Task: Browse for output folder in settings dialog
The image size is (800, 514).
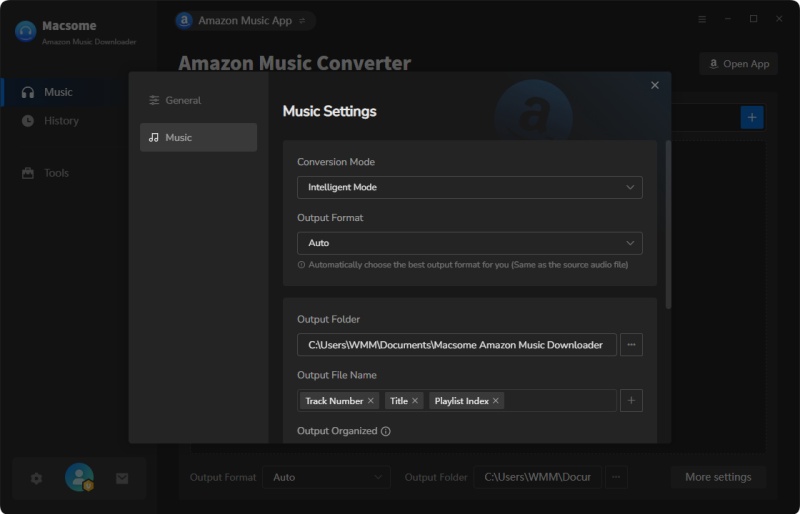Action: pyautogui.click(x=631, y=345)
